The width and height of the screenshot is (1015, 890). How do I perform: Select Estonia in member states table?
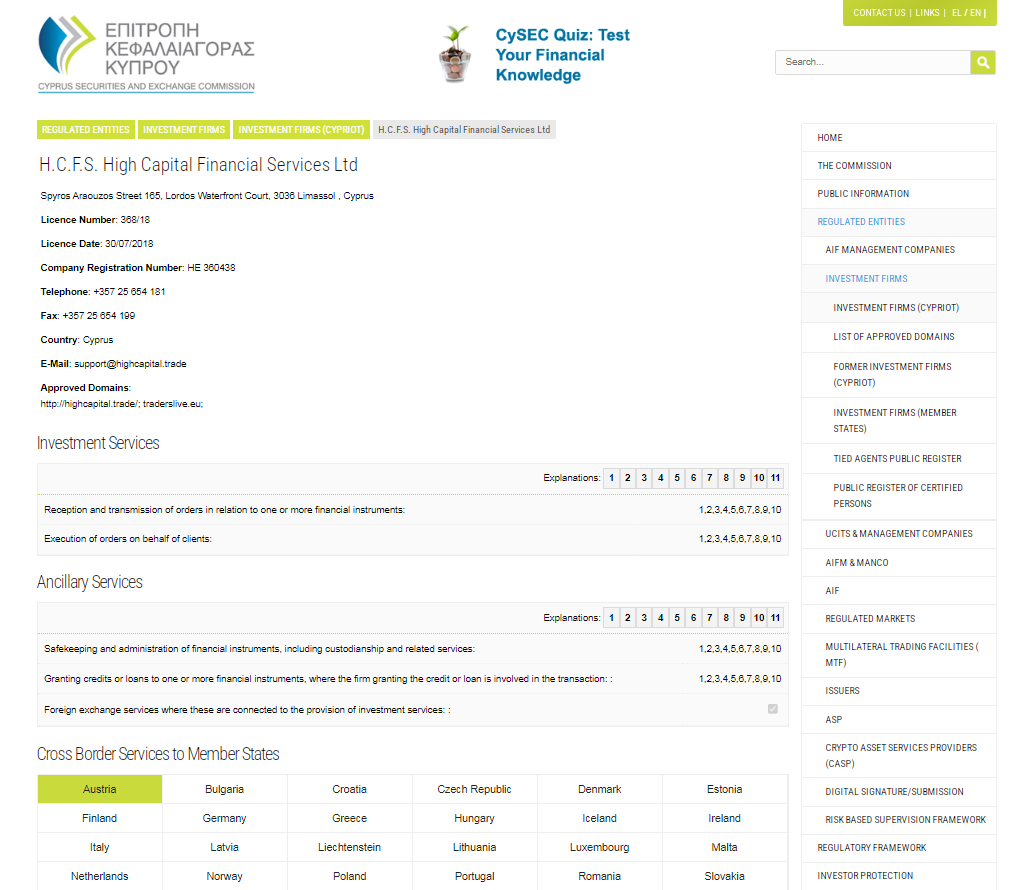(x=724, y=789)
